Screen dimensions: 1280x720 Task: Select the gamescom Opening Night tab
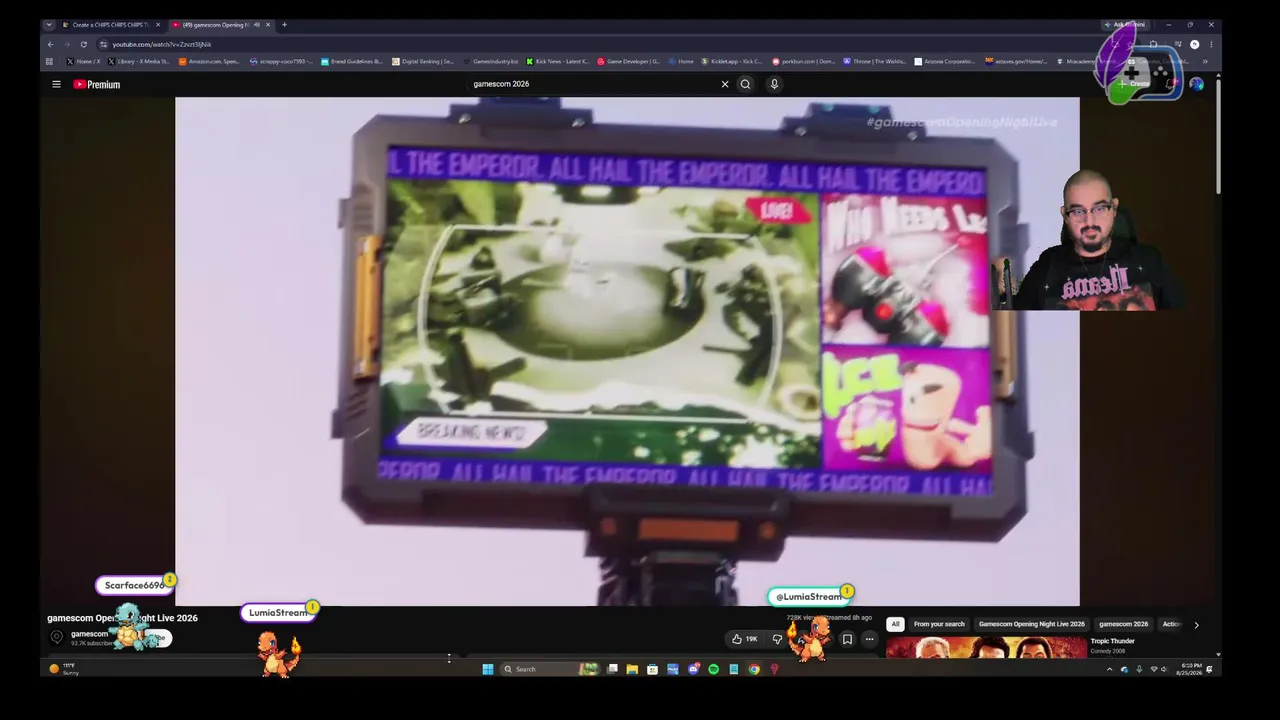[220, 24]
